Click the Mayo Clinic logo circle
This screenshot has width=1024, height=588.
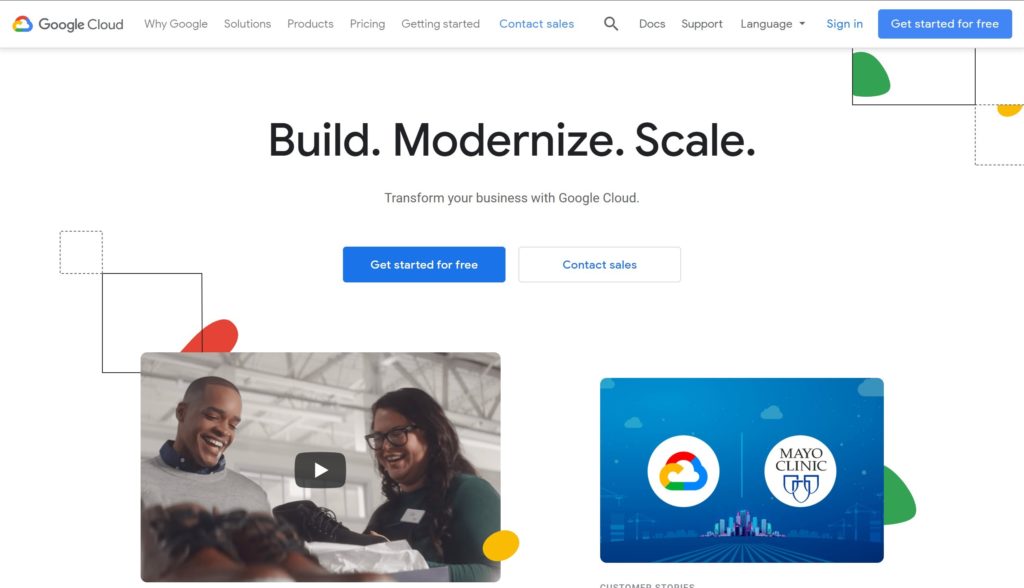pos(801,471)
